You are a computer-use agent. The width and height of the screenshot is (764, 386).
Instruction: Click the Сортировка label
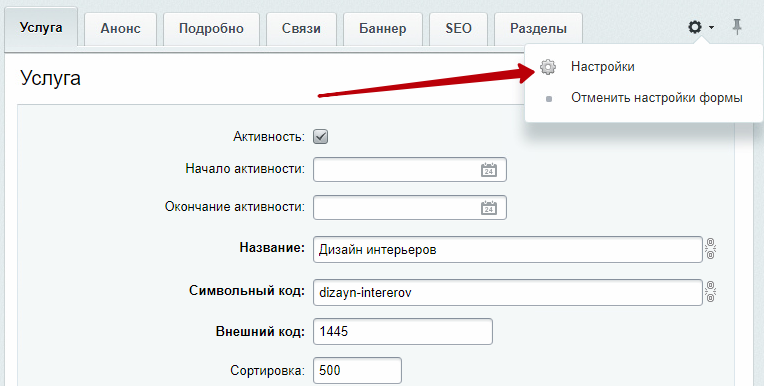point(267,371)
